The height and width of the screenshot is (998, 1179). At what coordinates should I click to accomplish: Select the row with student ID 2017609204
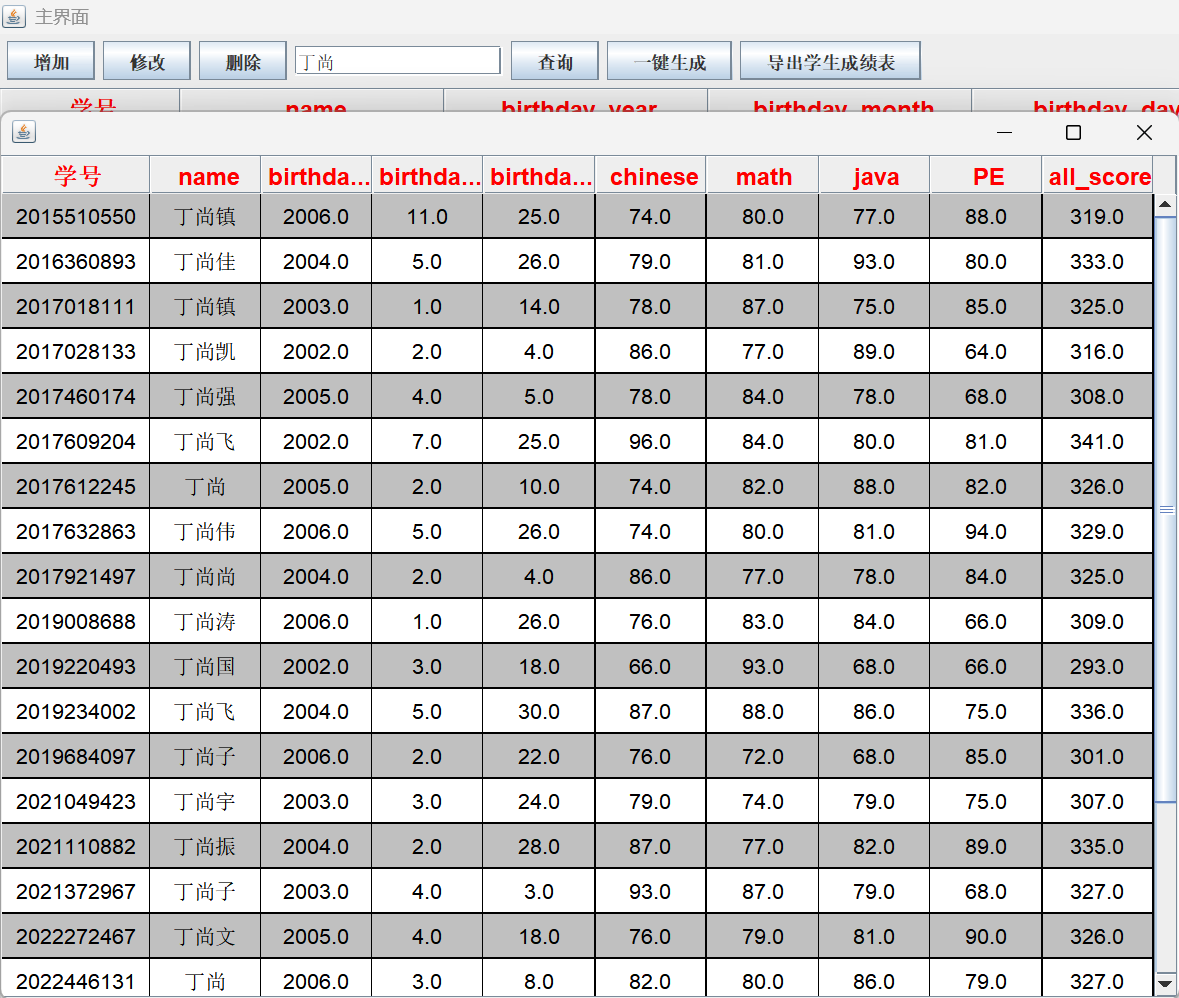point(76,442)
